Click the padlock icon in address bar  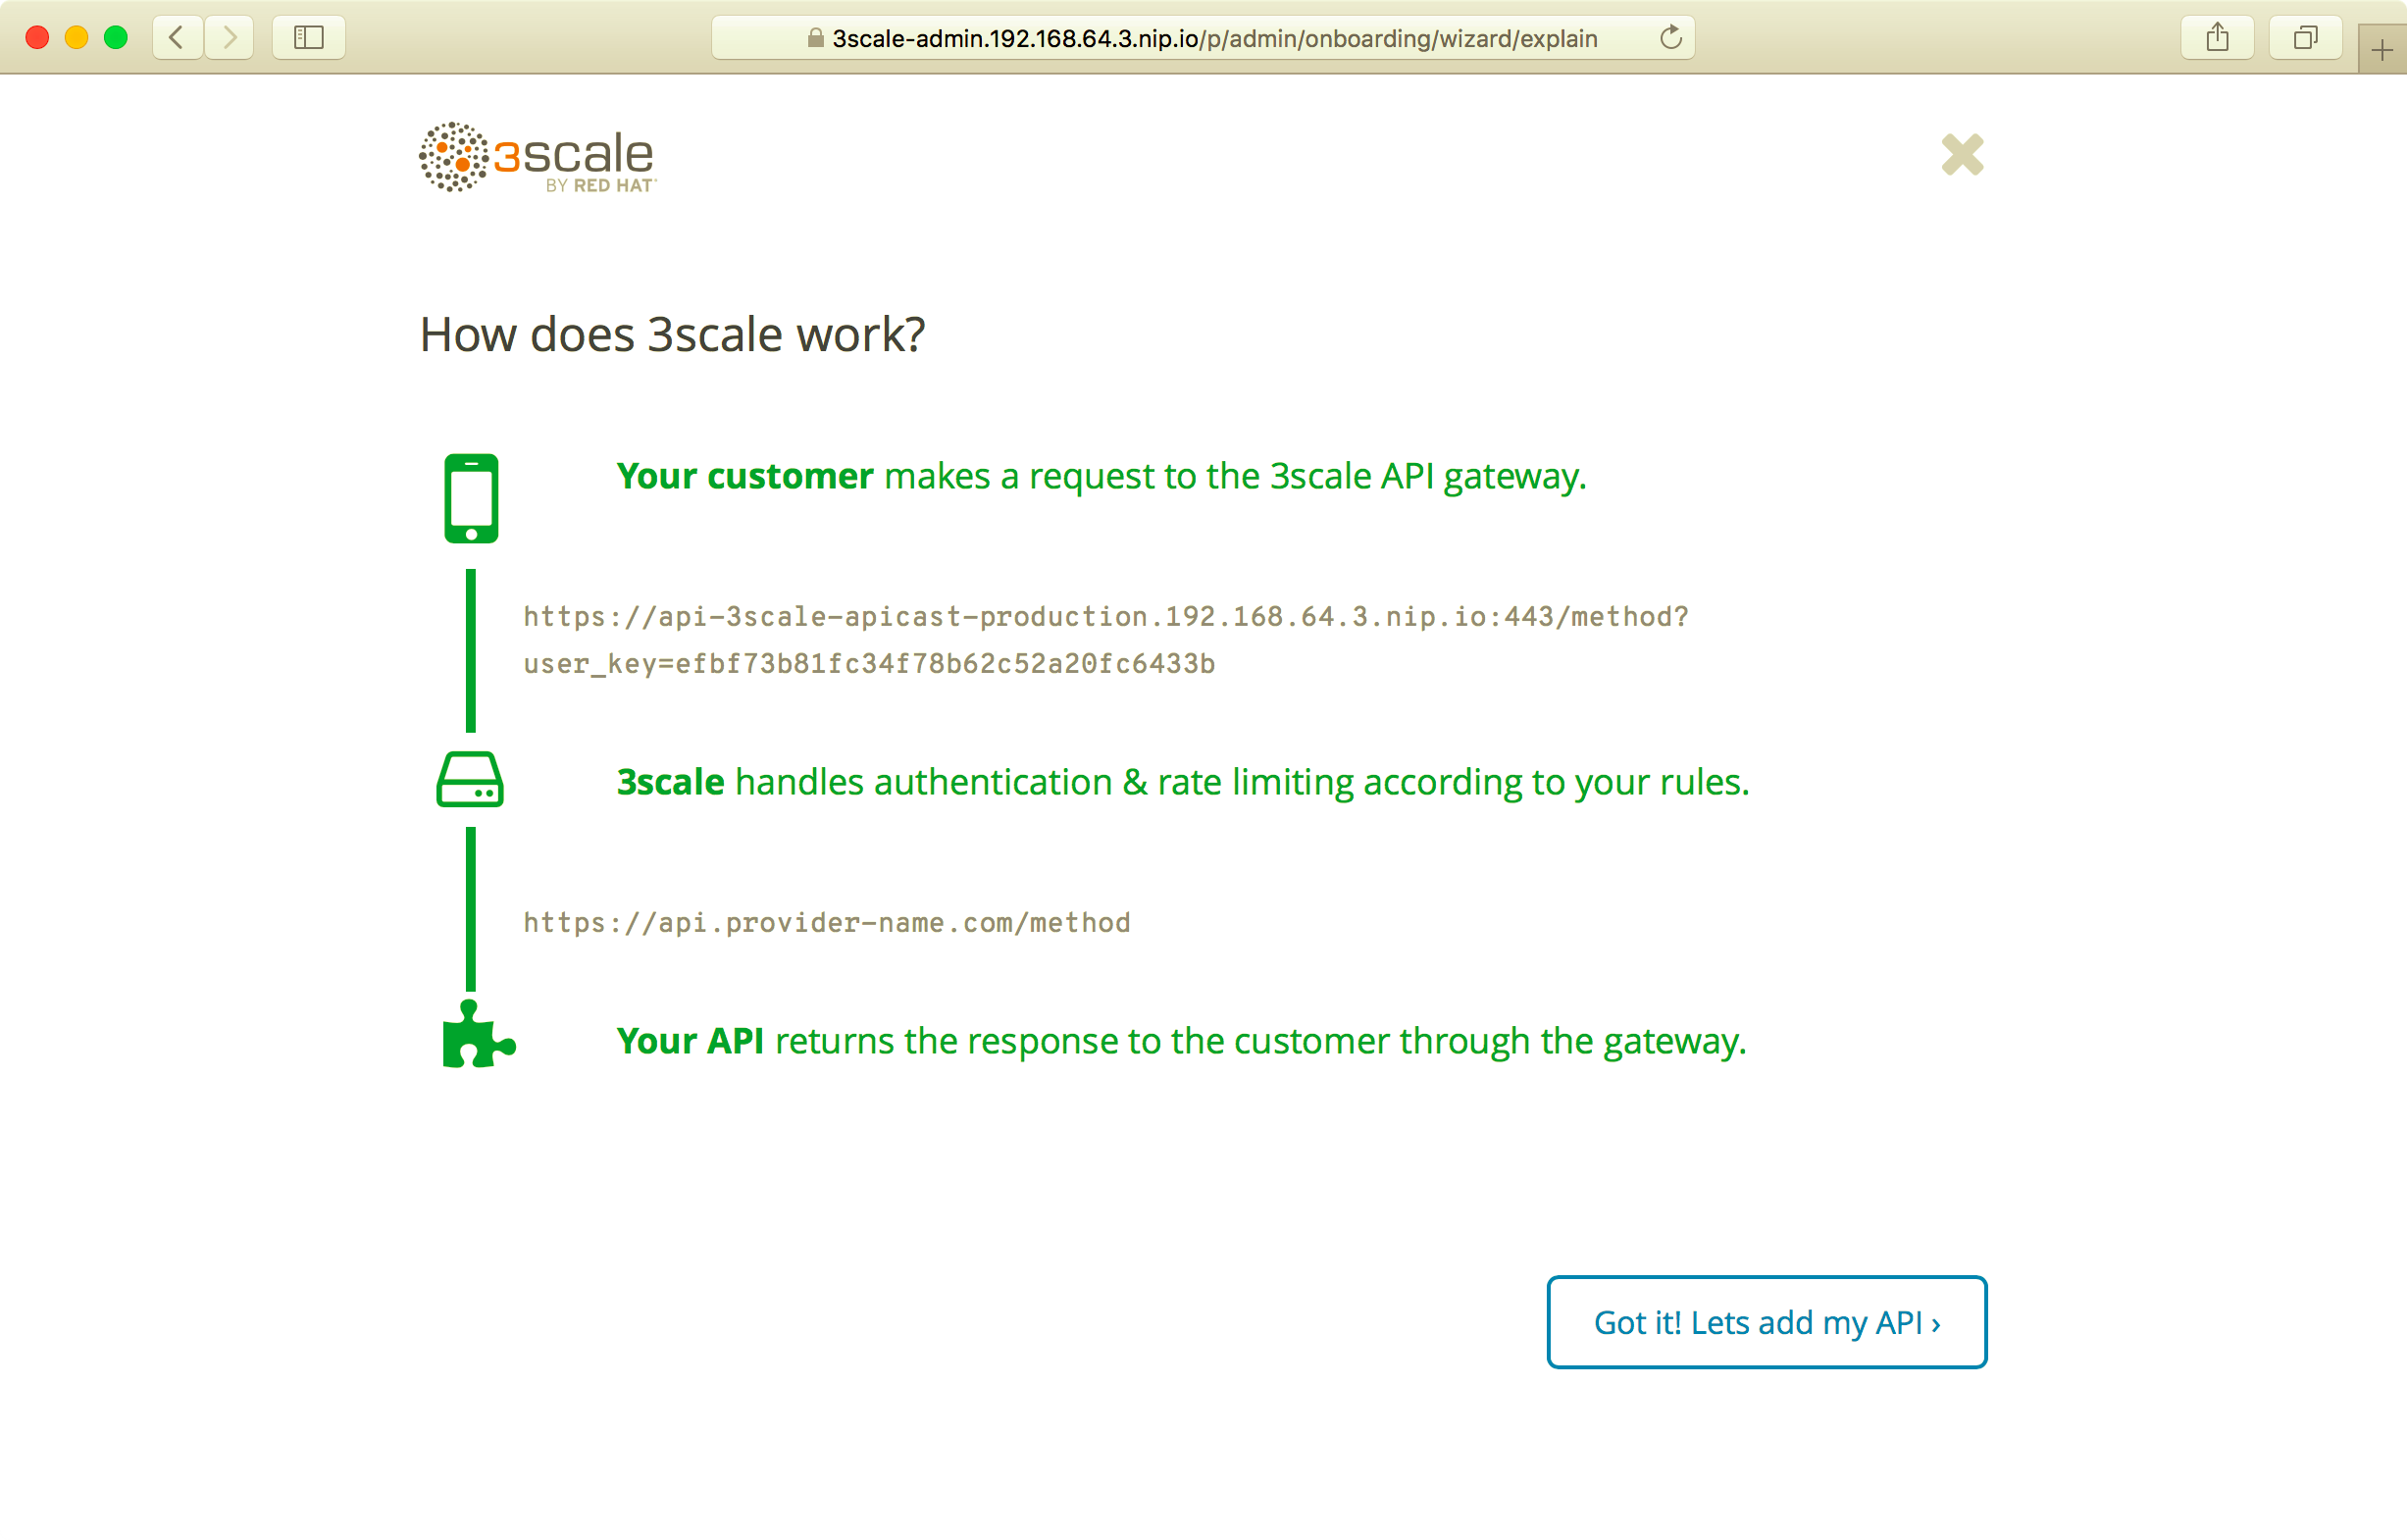click(x=816, y=38)
